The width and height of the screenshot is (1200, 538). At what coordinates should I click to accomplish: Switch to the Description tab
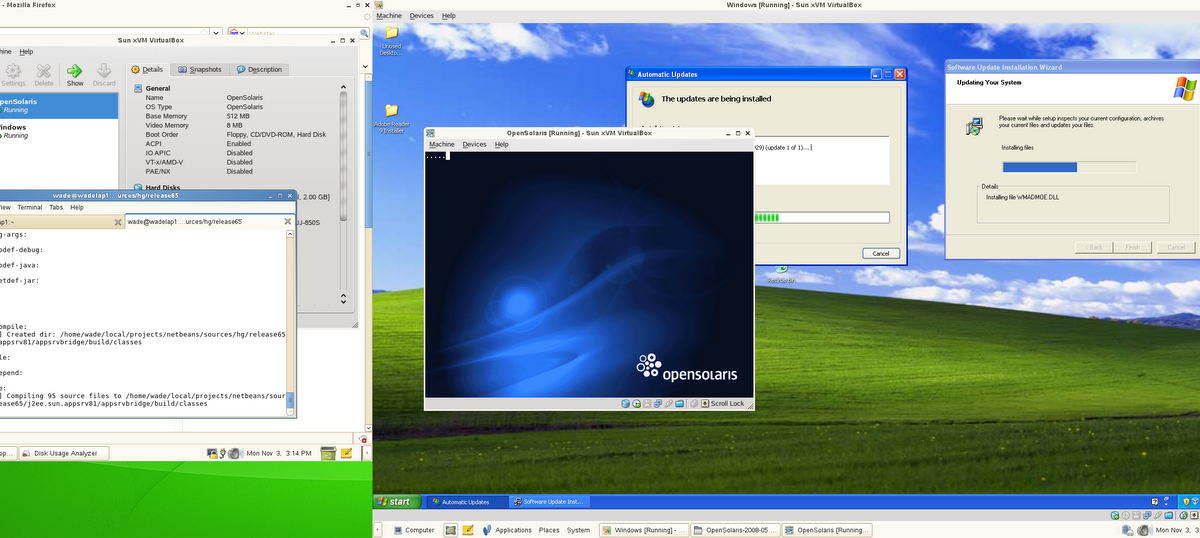coord(259,69)
